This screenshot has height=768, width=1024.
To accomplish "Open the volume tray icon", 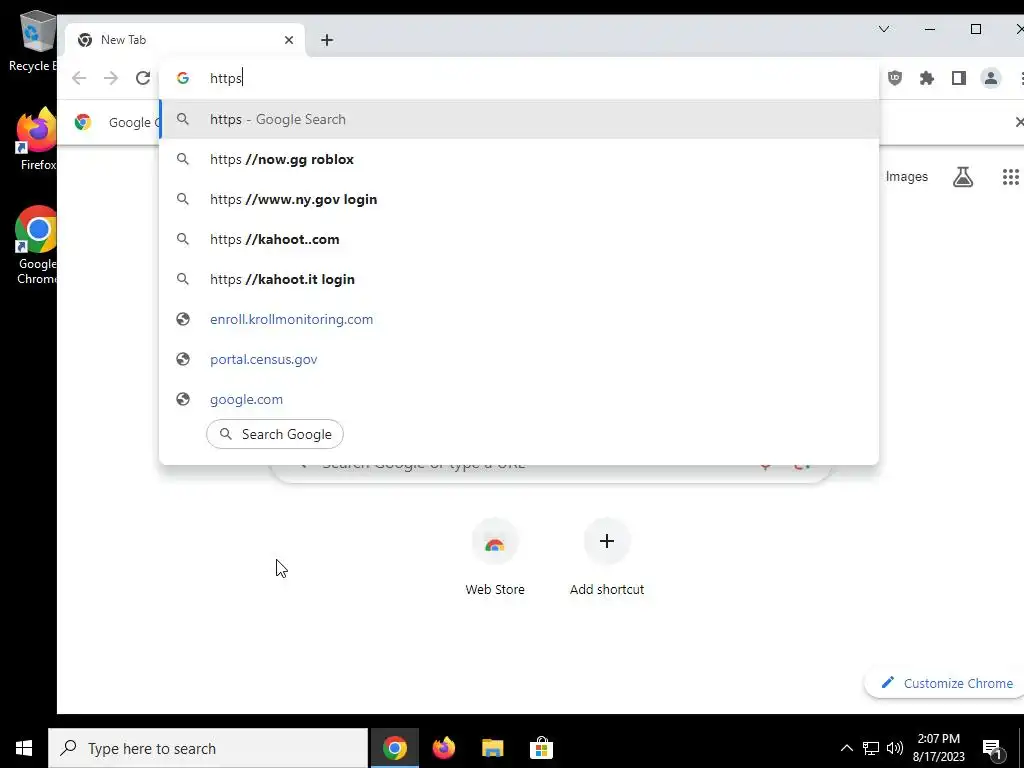I will click(x=895, y=748).
